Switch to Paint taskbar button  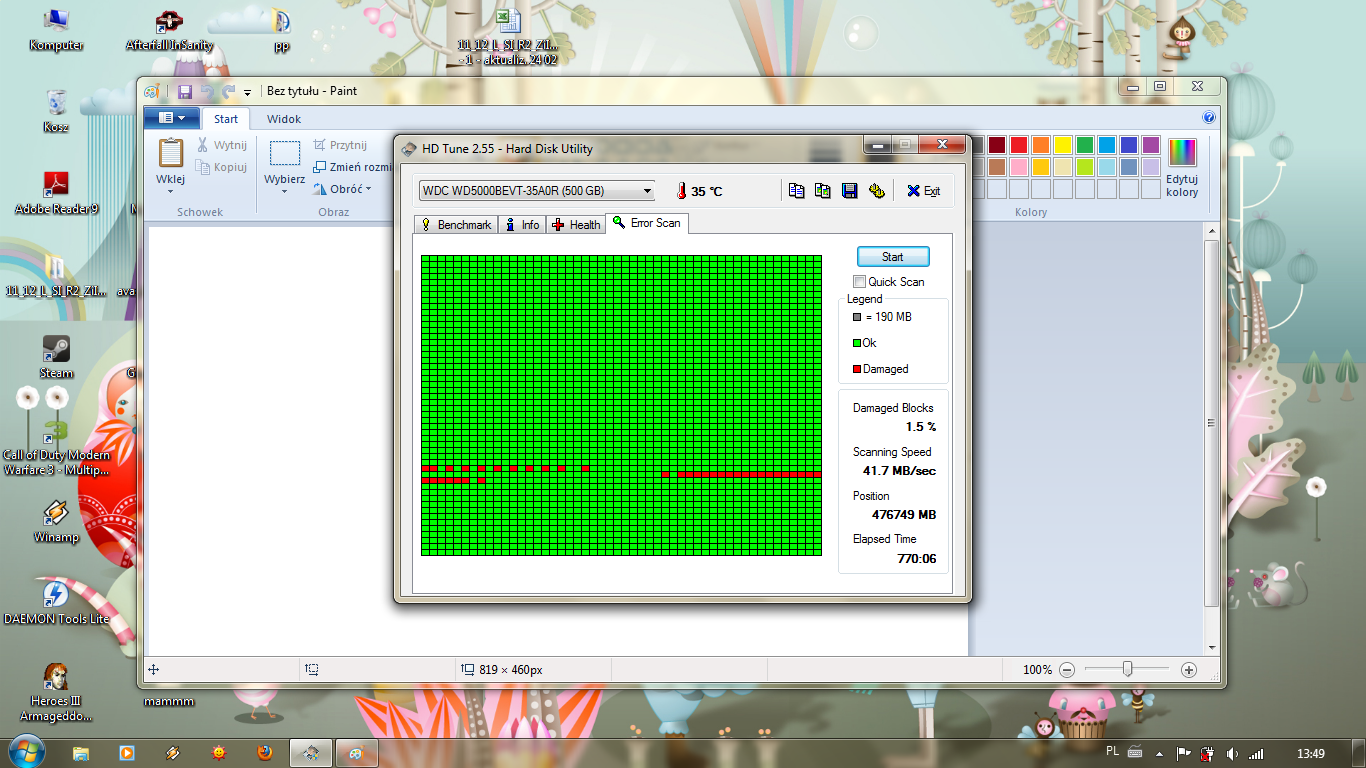coord(357,753)
